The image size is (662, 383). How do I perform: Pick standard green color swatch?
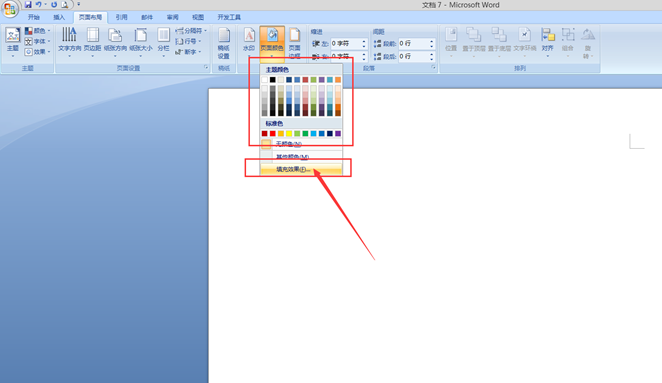(305, 133)
